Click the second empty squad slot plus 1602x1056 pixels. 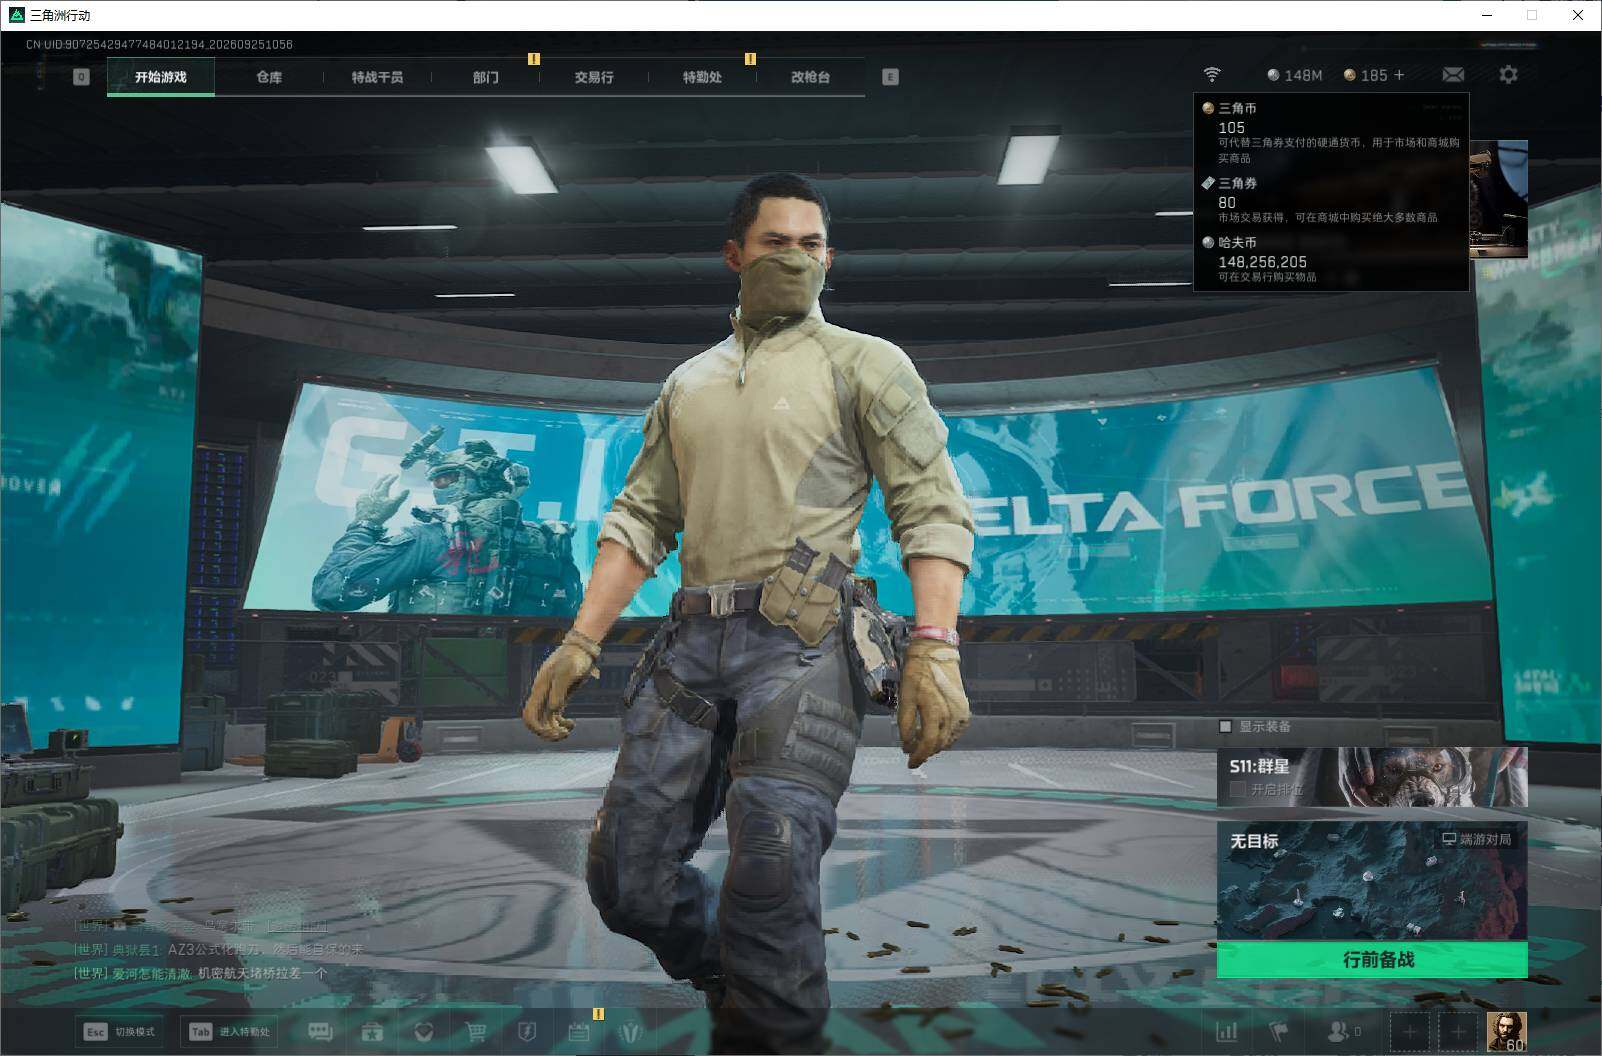coord(1458,1031)
